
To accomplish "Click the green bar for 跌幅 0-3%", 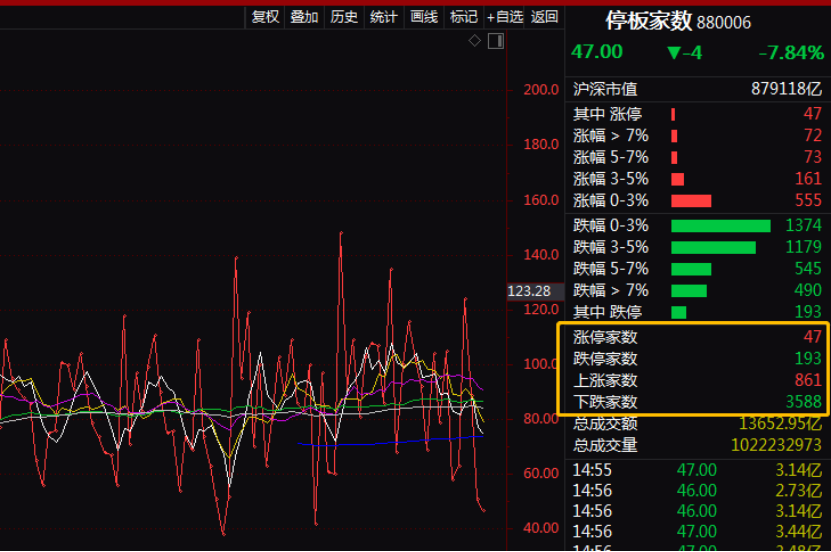I will 720,226.
